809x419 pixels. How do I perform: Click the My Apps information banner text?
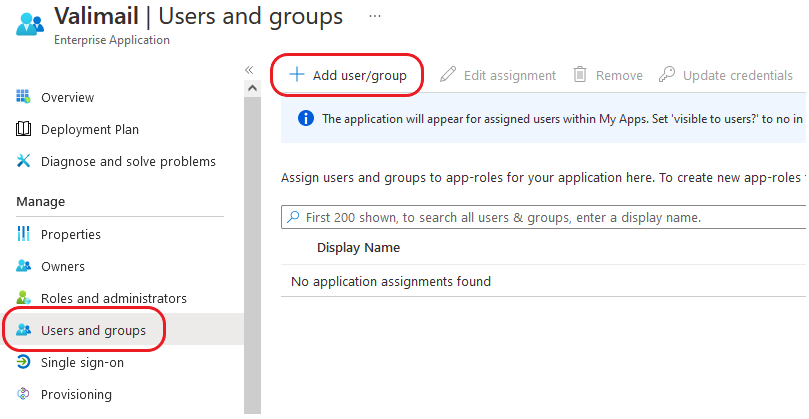pos(562,119)
